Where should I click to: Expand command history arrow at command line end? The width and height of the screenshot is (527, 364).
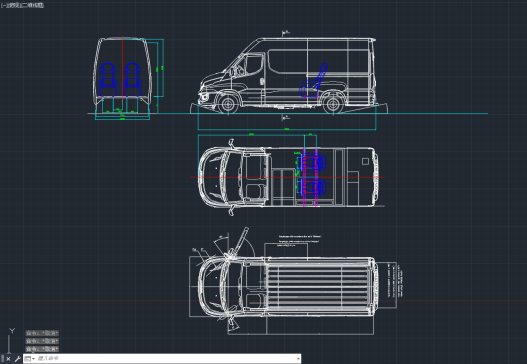click(x=298, y=359)
